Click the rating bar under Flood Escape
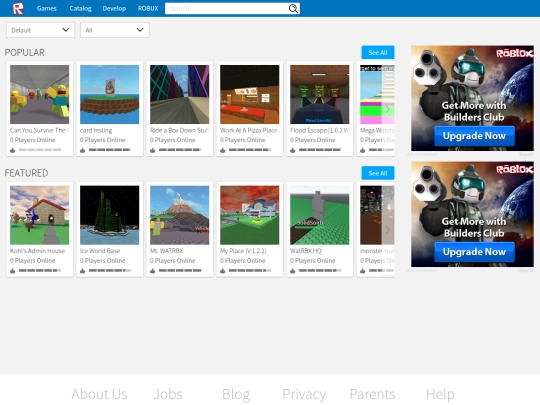The height and width of the screenshot is (405, 540). pyautogui.click(x=320, y=150)
